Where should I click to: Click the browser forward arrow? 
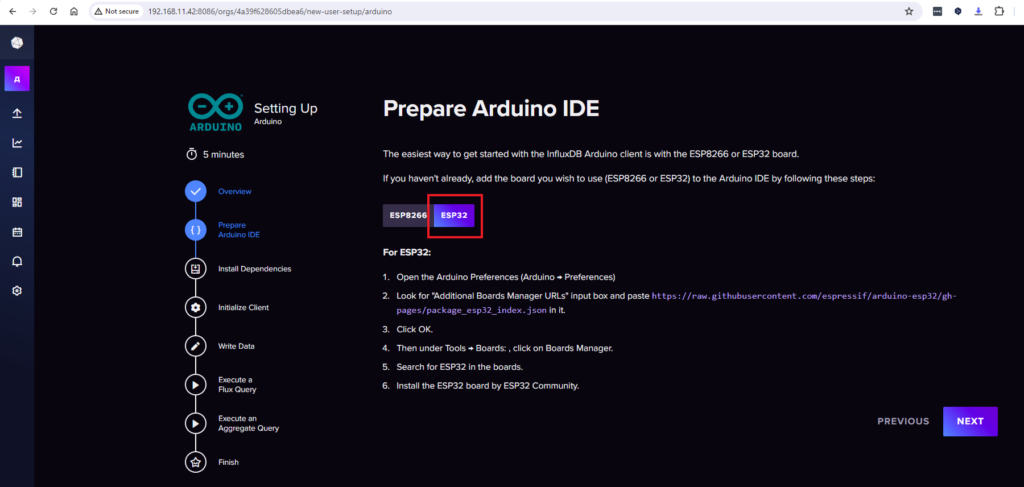coord(33,11)
